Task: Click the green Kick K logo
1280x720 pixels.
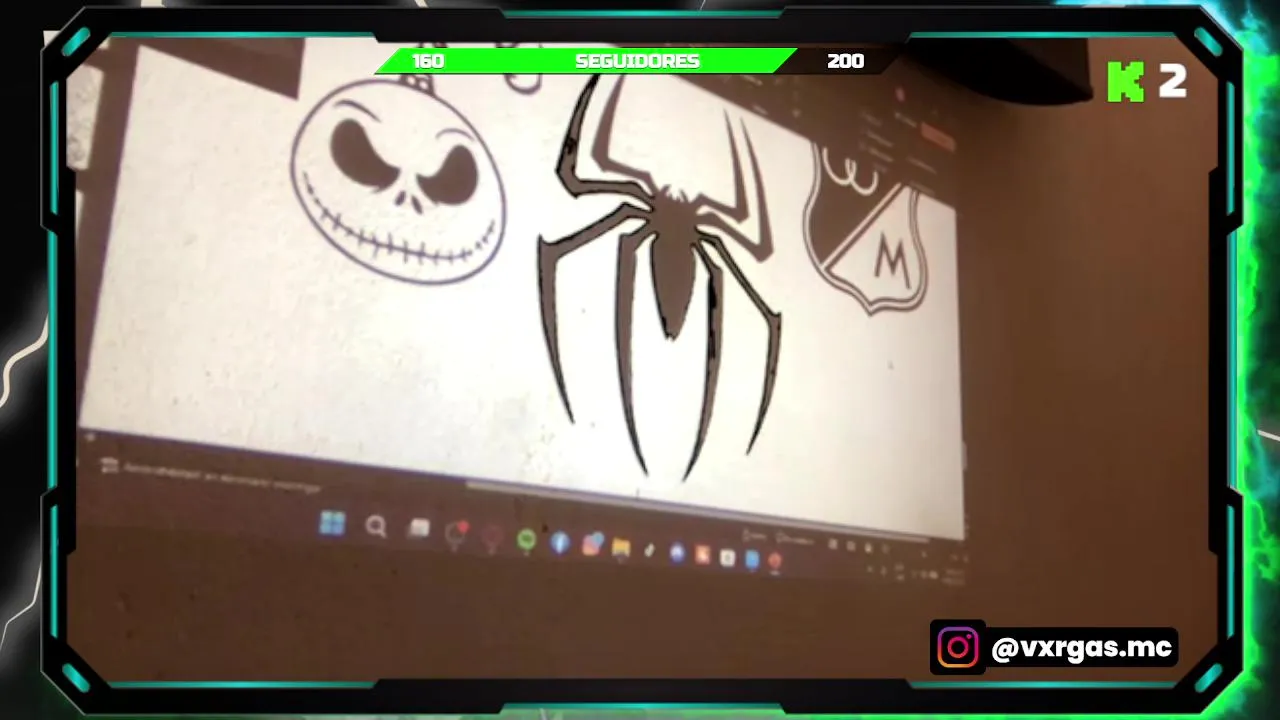Action: [x=1125, y=82]
